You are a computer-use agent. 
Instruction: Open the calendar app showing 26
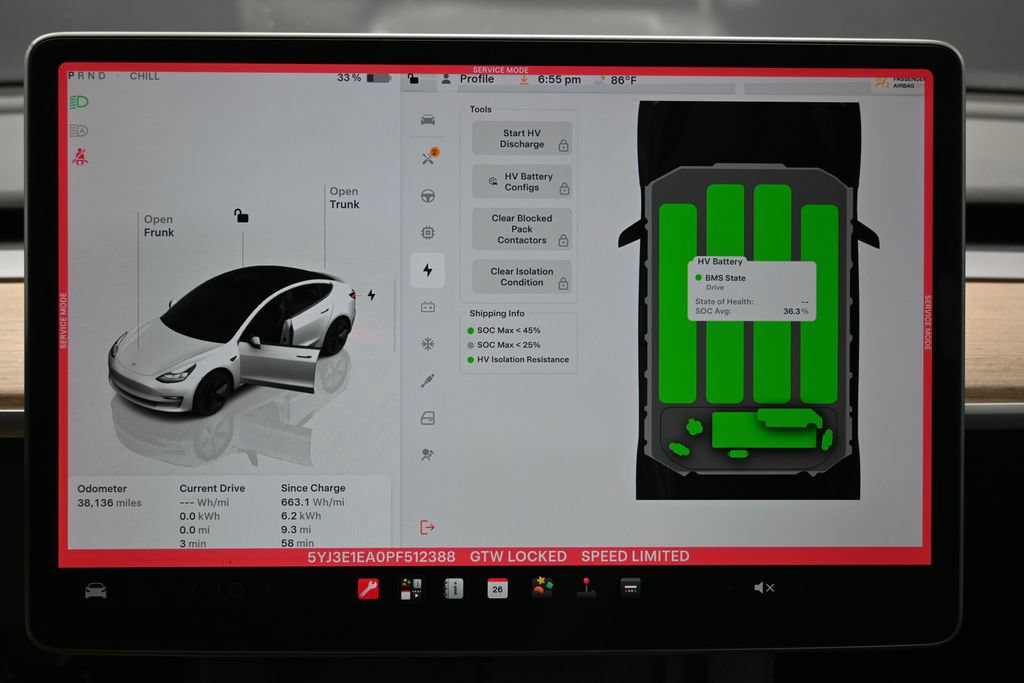[498, 588]
